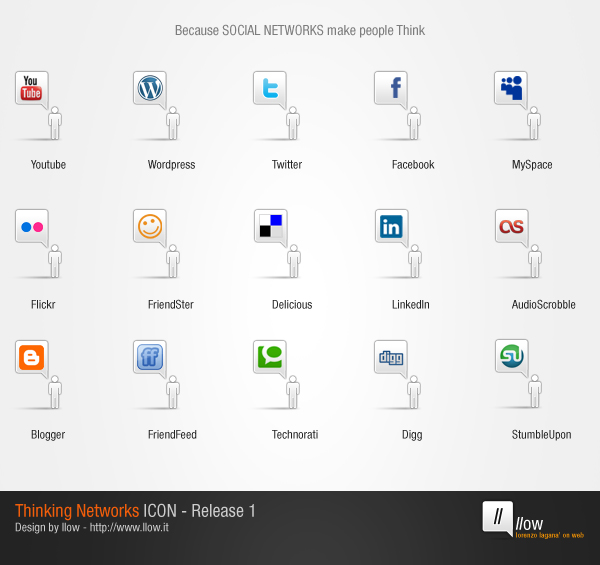Select the LinkedIn caption
The height and width of the screenshot is (565, 600).
click(411, 305)
